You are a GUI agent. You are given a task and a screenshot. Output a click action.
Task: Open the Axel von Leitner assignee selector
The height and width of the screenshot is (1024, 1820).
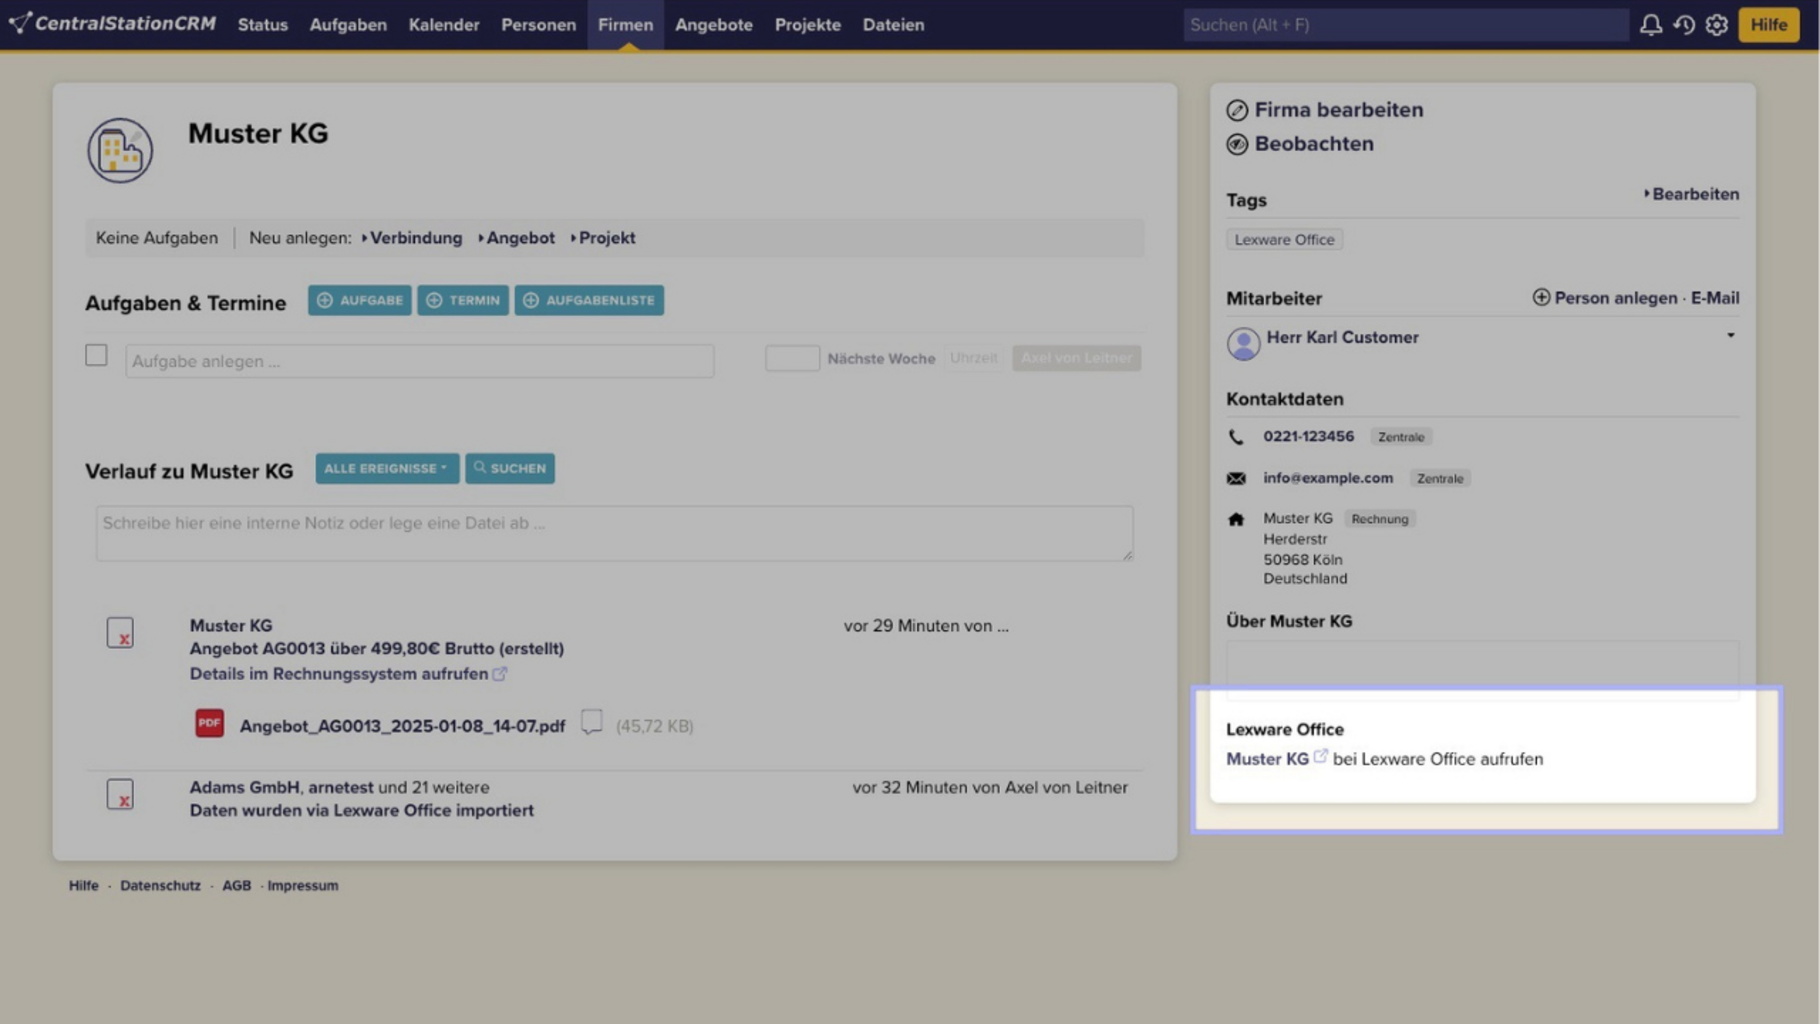coord(1076,358)
